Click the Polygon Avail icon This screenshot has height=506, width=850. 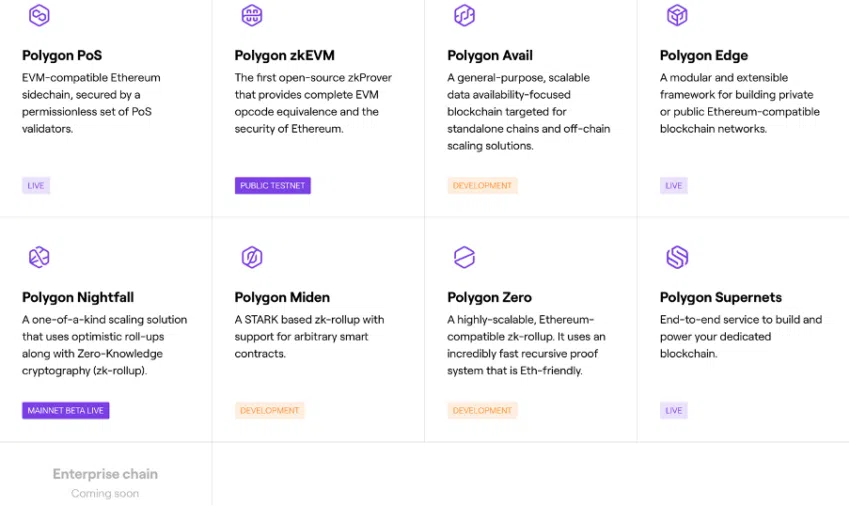(464, 15)
